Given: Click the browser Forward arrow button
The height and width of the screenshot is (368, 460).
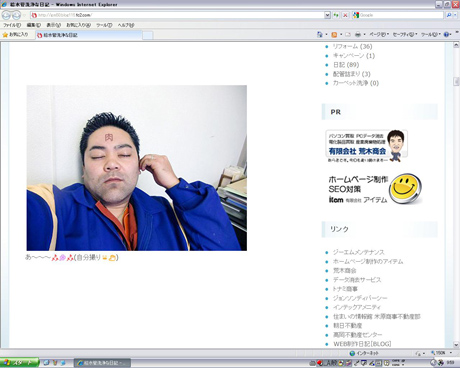Looking at the screenshot, I should pos(16,15).
